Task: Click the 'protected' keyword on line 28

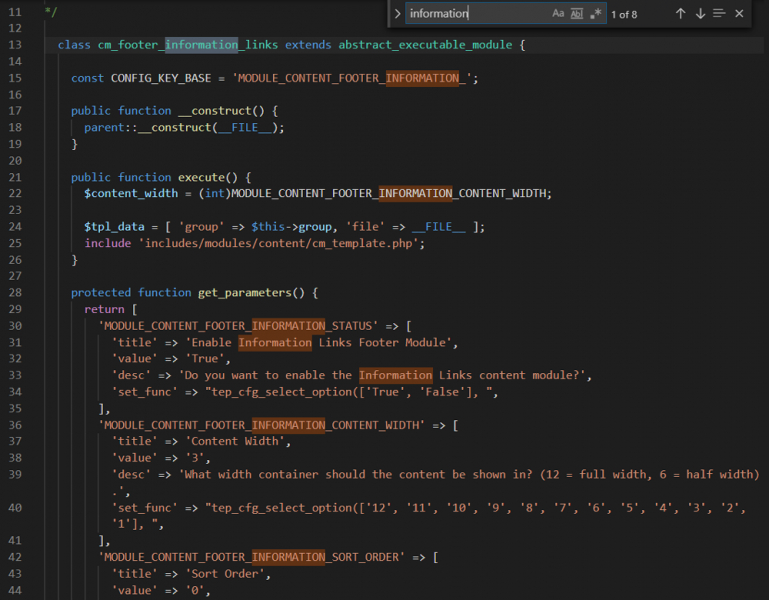Action: 101,293
